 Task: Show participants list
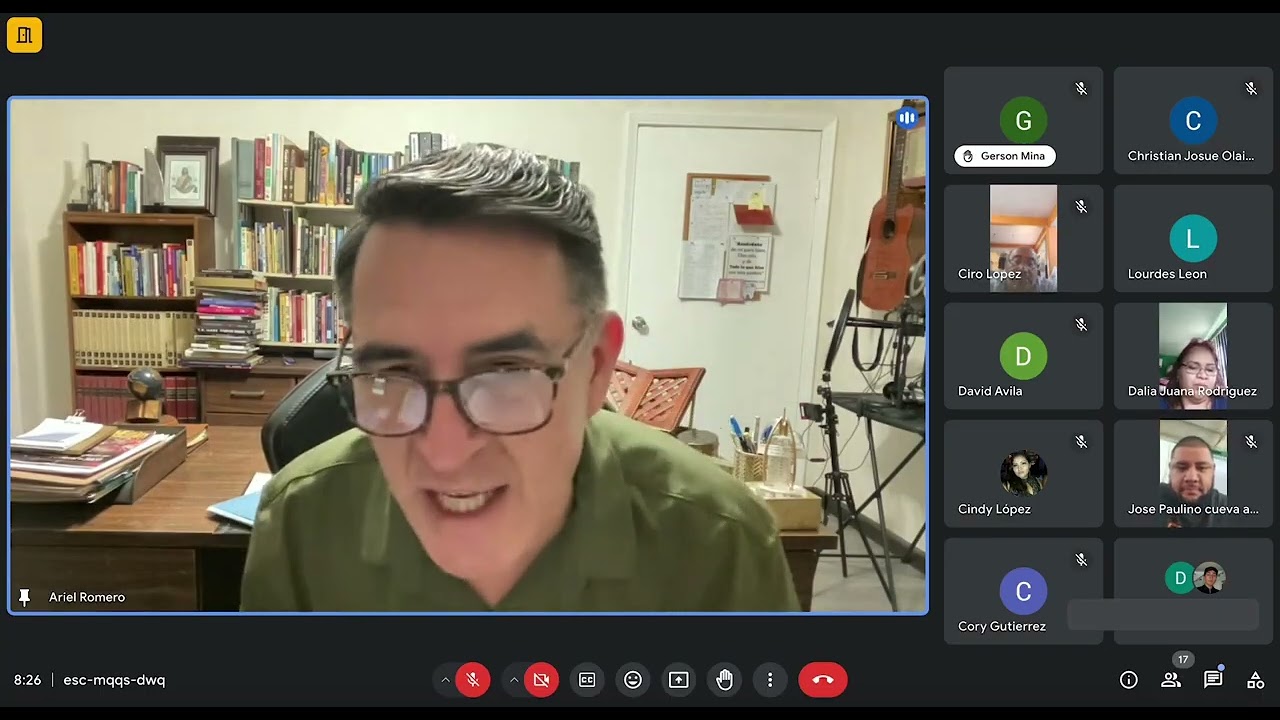1171,680
